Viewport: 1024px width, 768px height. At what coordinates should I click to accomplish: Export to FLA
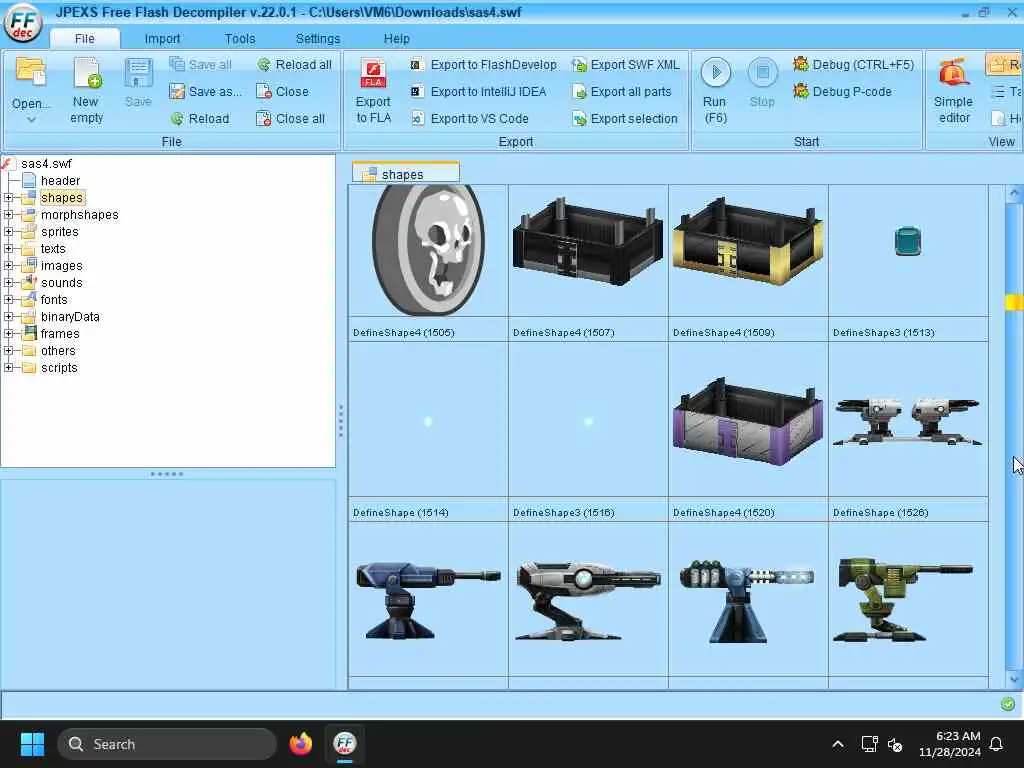(x=374, y=91)
